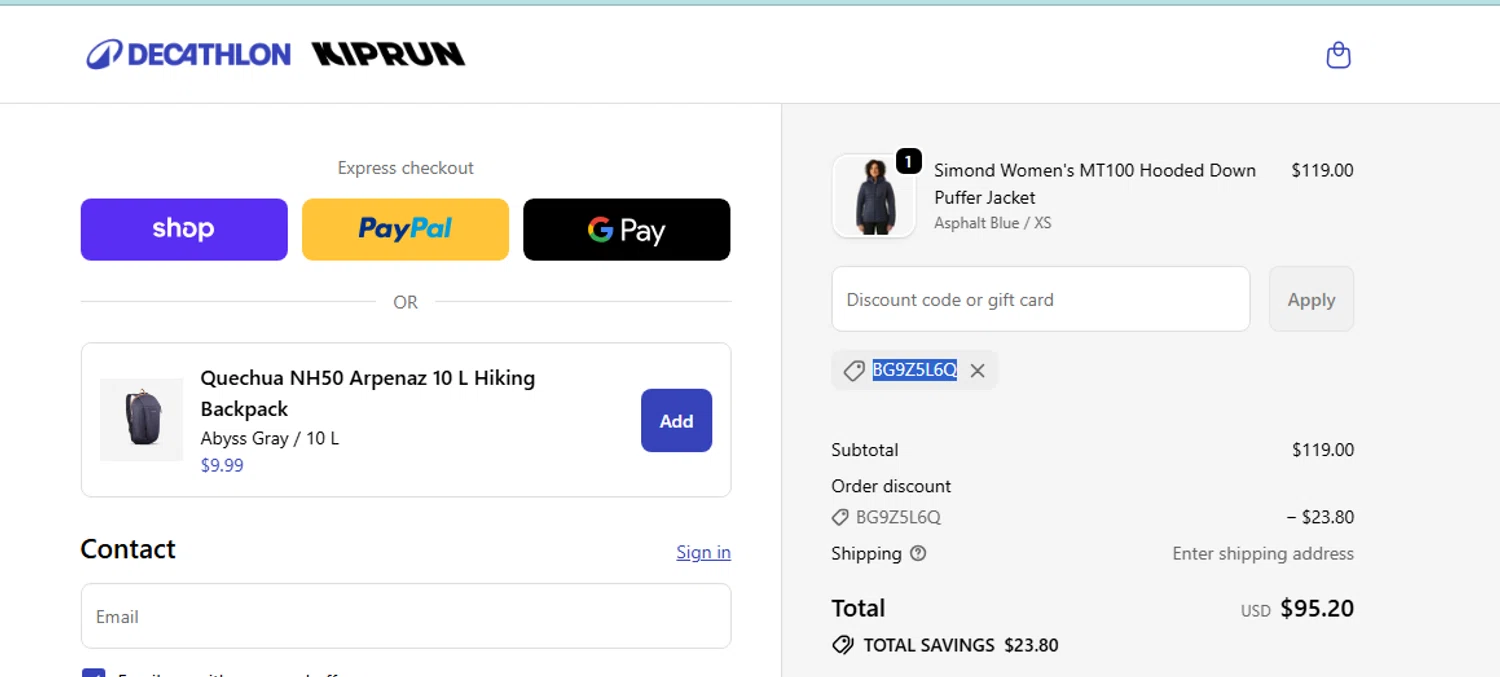Pay with Shop Pay button
Viewport: 1500px width, 677px height.
(x=184, y=229)
